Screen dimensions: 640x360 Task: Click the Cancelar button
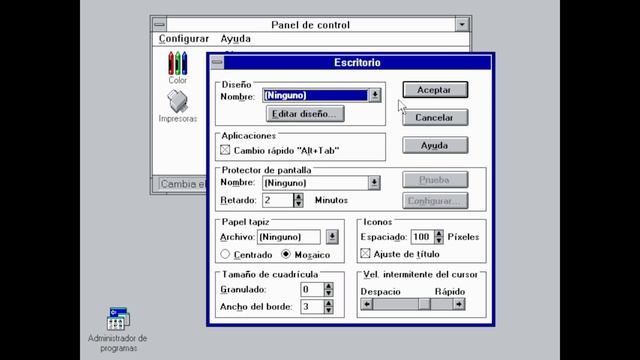pyautogui.click(x=435, y=118)
